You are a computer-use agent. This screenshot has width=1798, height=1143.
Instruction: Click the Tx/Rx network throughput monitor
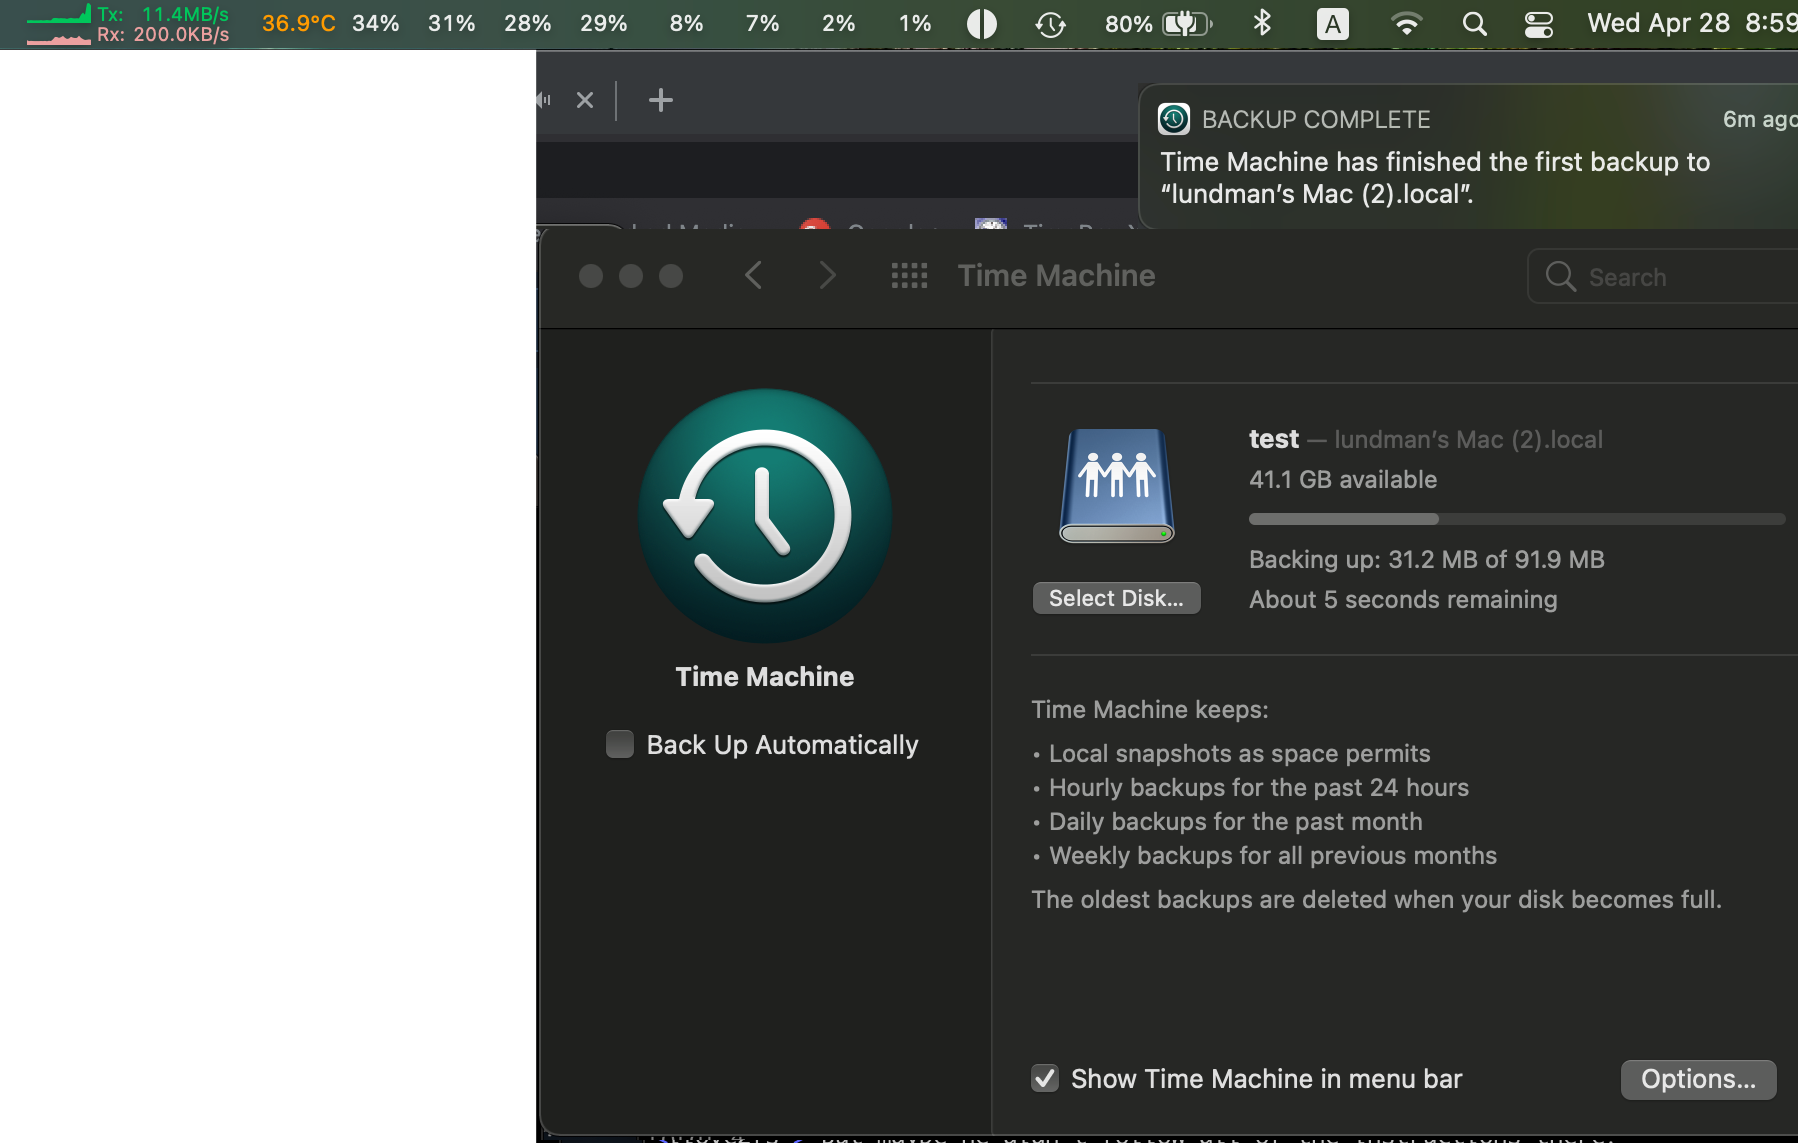[x=128, y=24]
